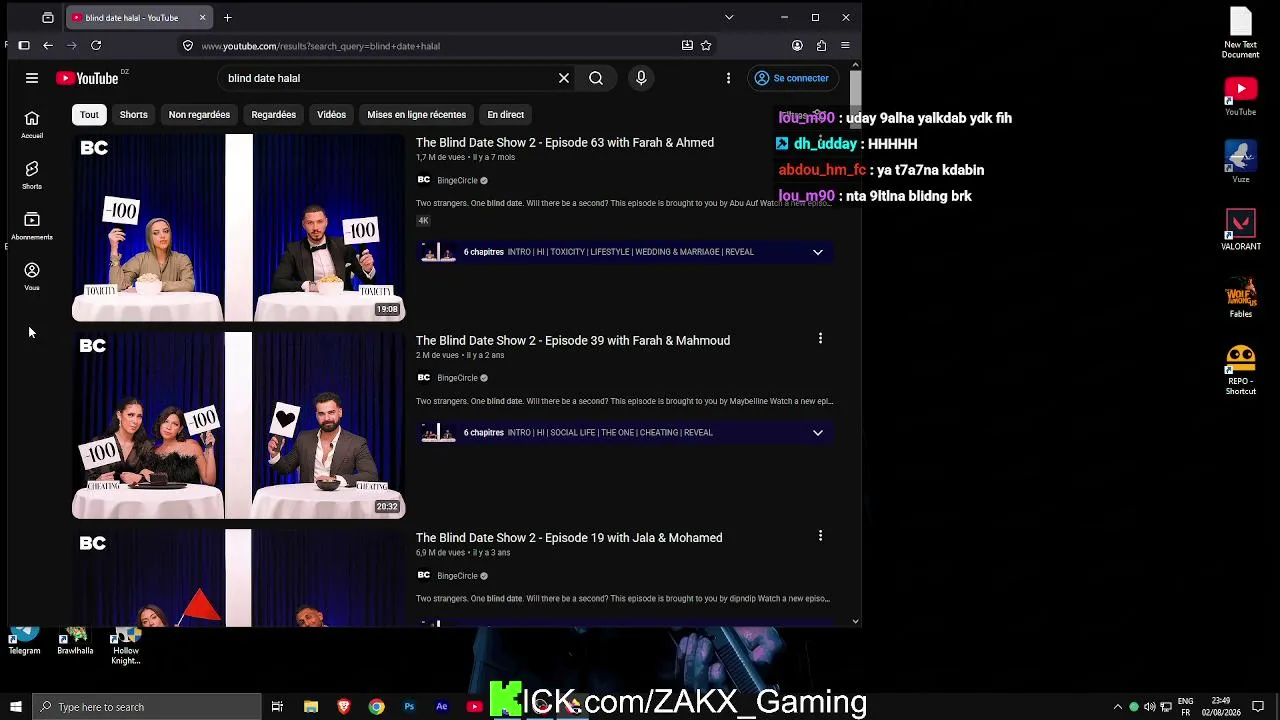Open BingeCircle channel under Episode 19

(457, 576)
